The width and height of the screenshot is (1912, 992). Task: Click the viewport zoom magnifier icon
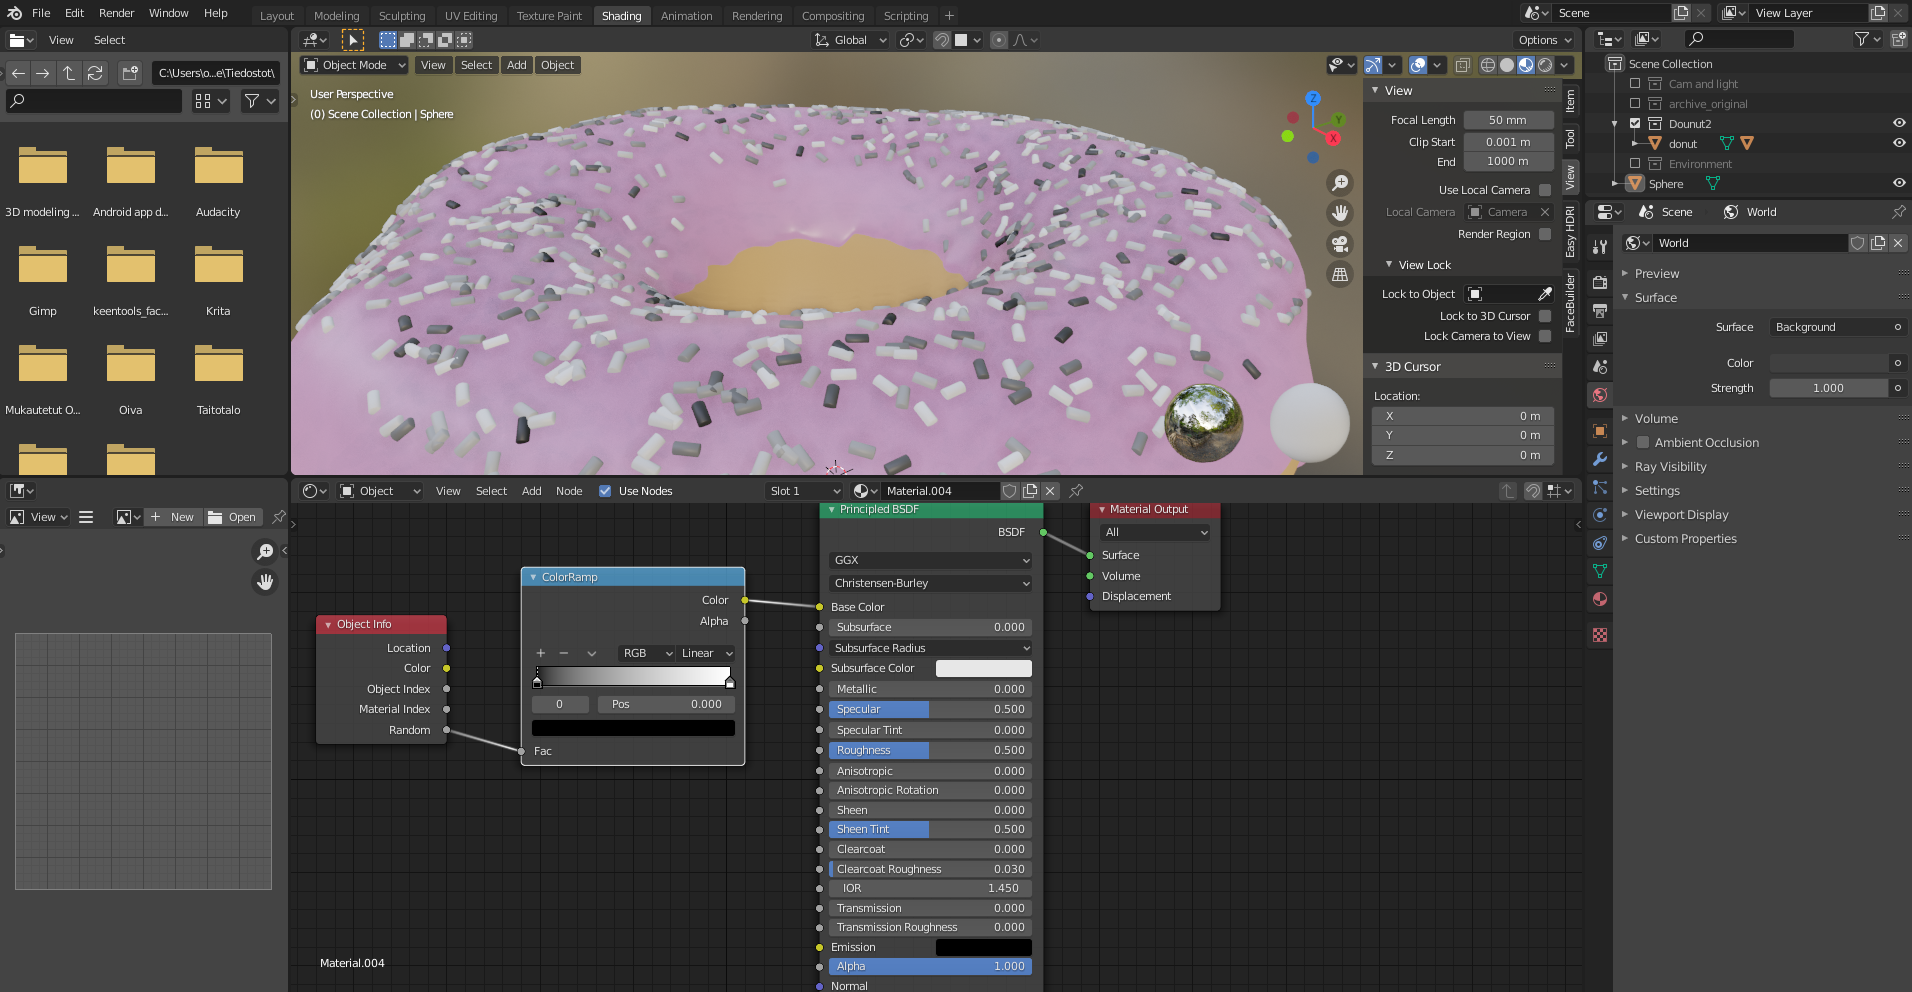coord(1340,183)
